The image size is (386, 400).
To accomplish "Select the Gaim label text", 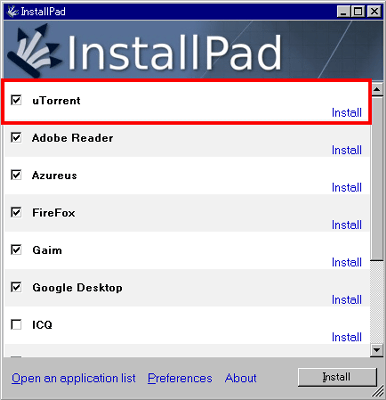I will click(x=47, y=250).
